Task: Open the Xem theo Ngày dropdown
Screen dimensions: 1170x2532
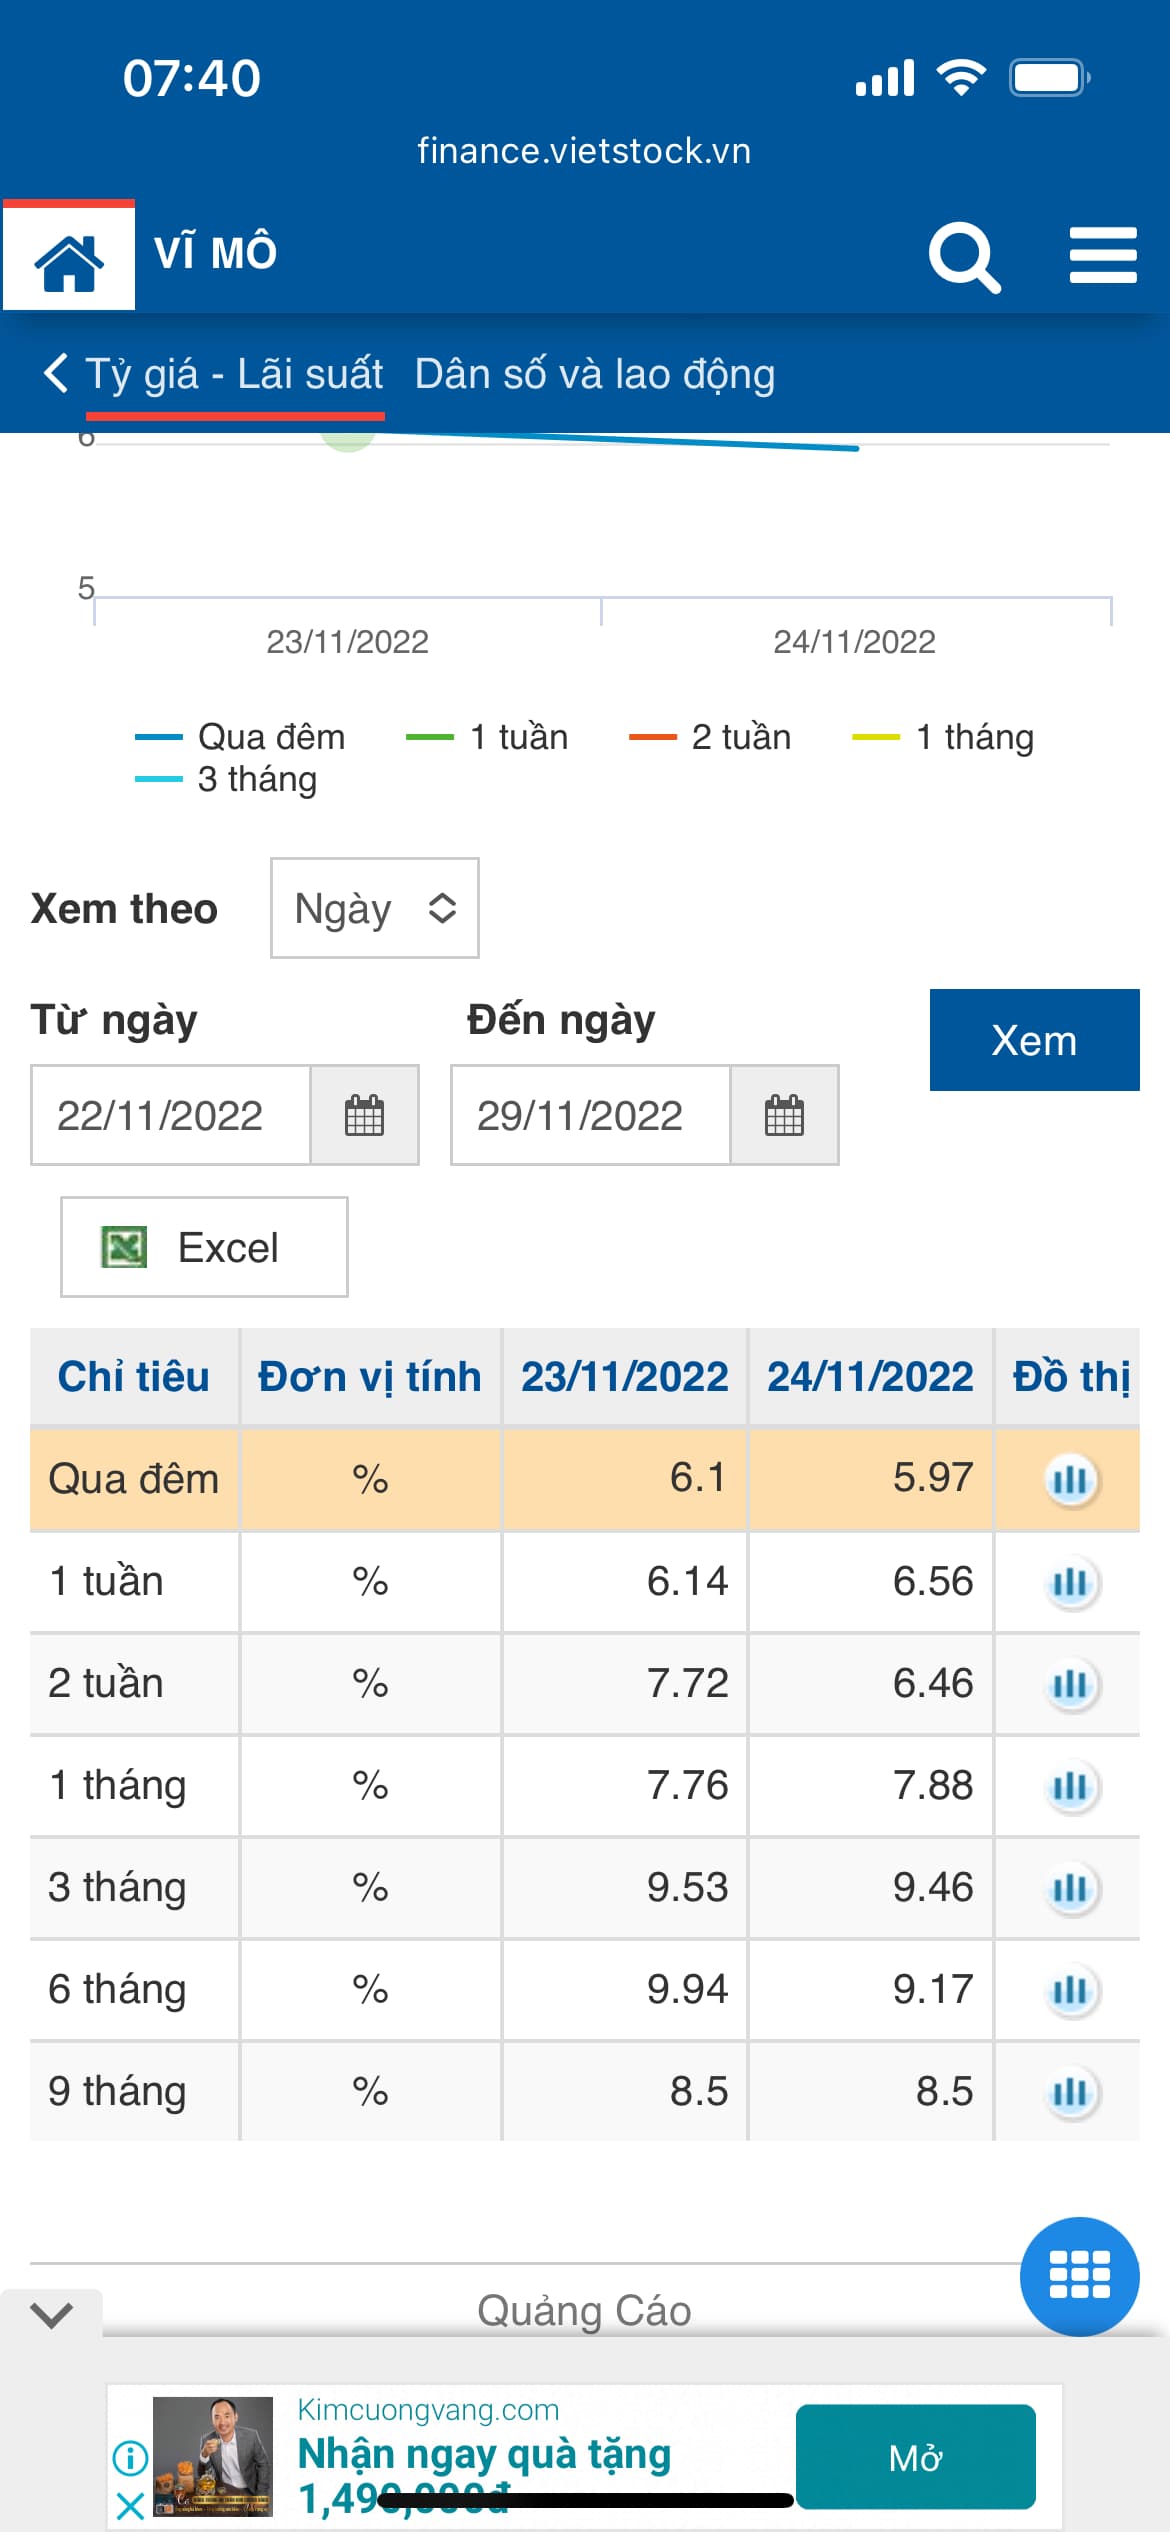Action: (374, 908)
